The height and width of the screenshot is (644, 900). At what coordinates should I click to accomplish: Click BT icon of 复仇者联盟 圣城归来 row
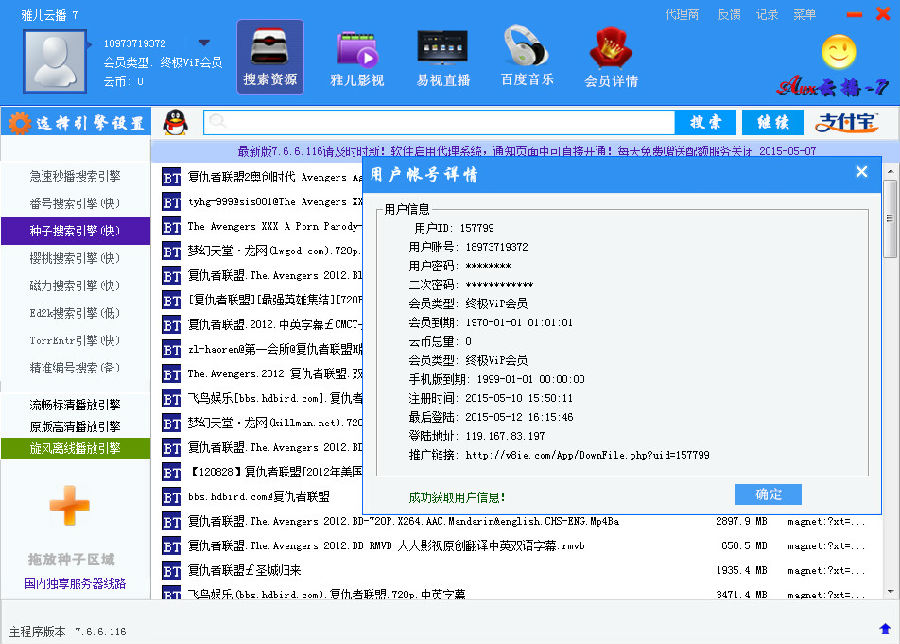click(172, 571)
